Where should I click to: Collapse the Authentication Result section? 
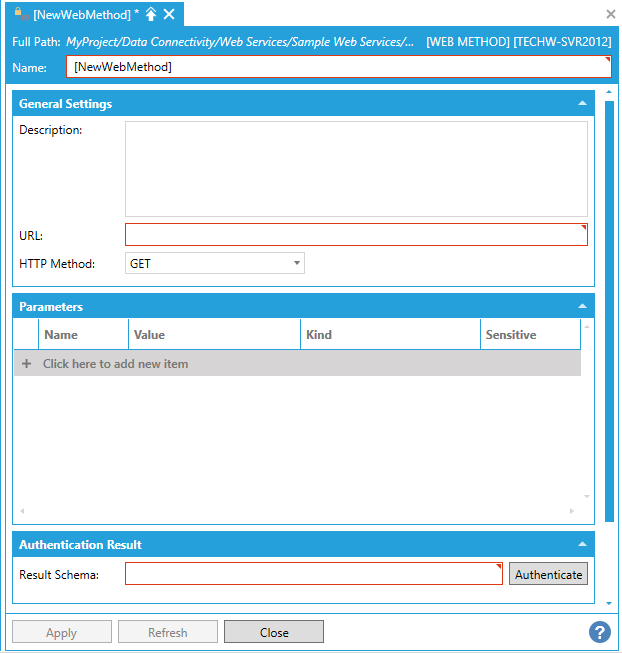click(582, 544)
